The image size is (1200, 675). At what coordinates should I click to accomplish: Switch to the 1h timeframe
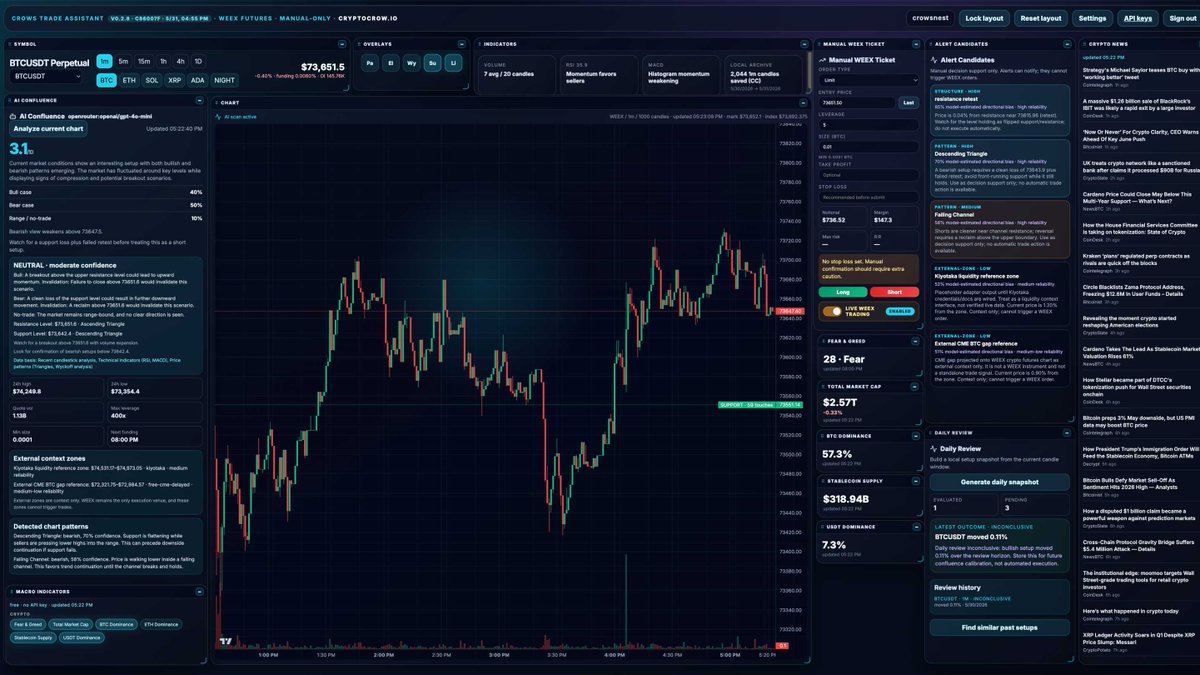click(163, 61)
